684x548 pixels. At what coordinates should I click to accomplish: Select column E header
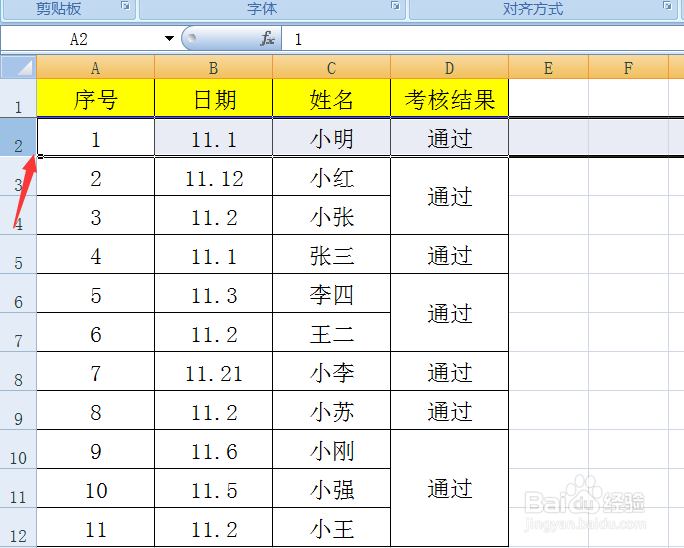tap(548, 68)
